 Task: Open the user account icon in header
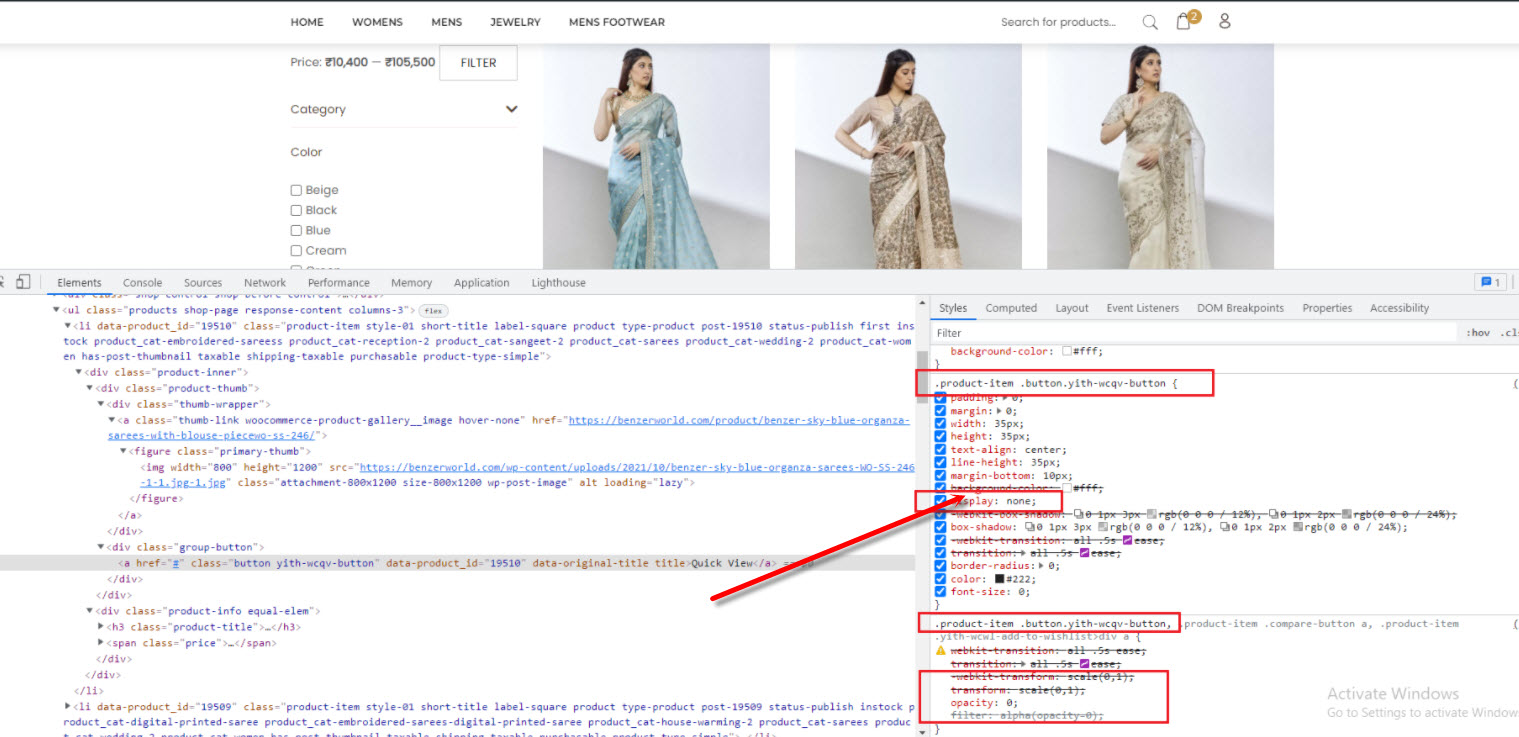tap(1225, 21)
